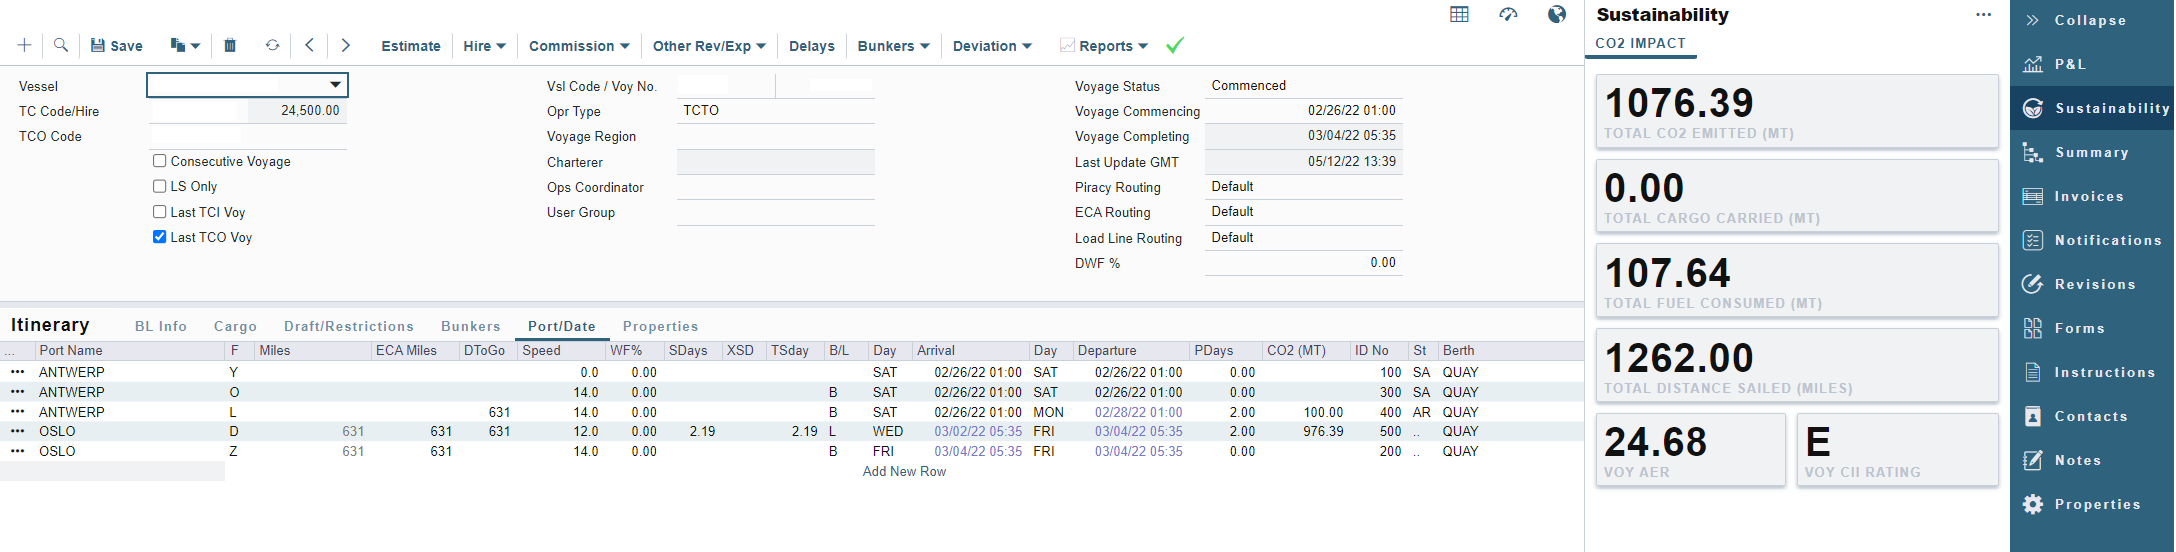Open the Vessel dropdown list
2176x552 pixels.
[x=335, y=85]
